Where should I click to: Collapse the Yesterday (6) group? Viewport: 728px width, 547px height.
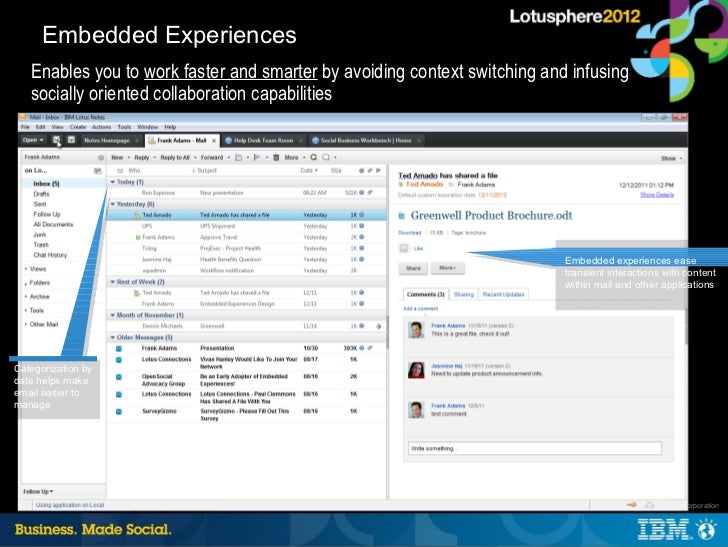(x=113, y=204)
